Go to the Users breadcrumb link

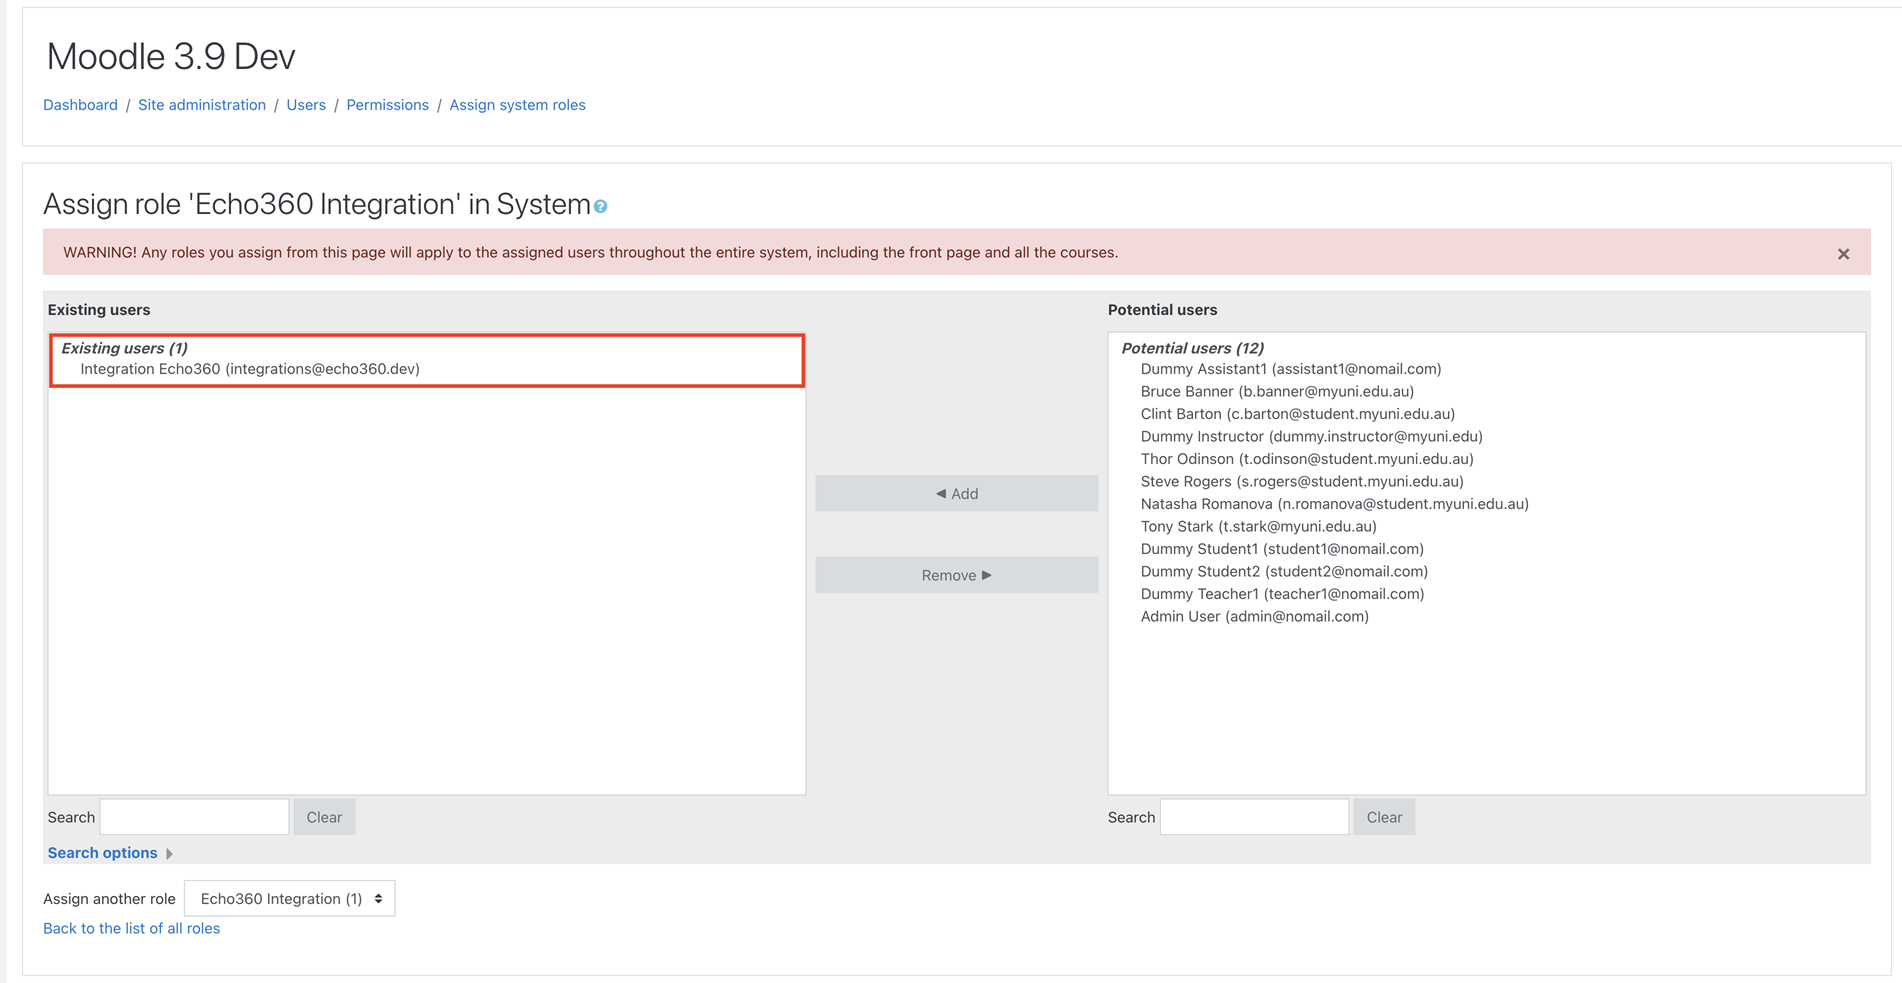coord(306,105)
